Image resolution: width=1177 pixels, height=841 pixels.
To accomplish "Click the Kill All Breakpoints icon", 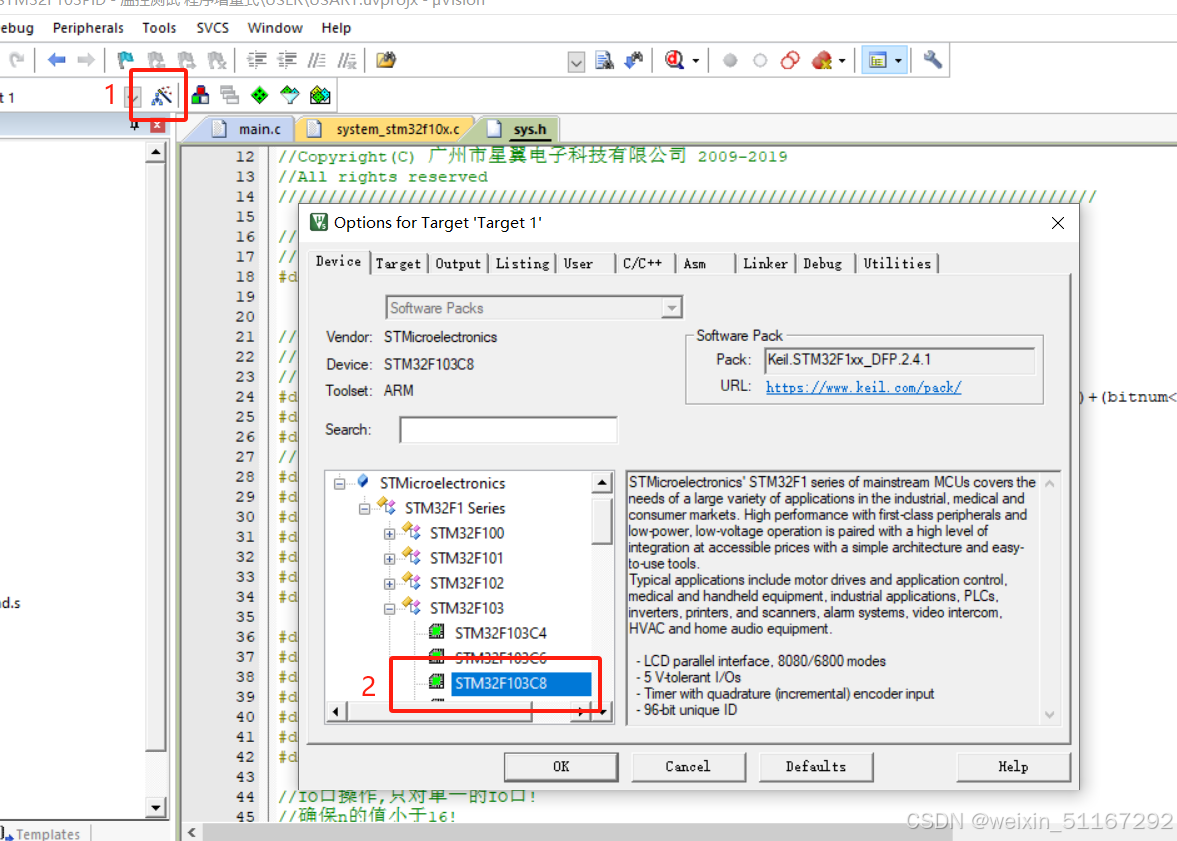I will [822, 60].
